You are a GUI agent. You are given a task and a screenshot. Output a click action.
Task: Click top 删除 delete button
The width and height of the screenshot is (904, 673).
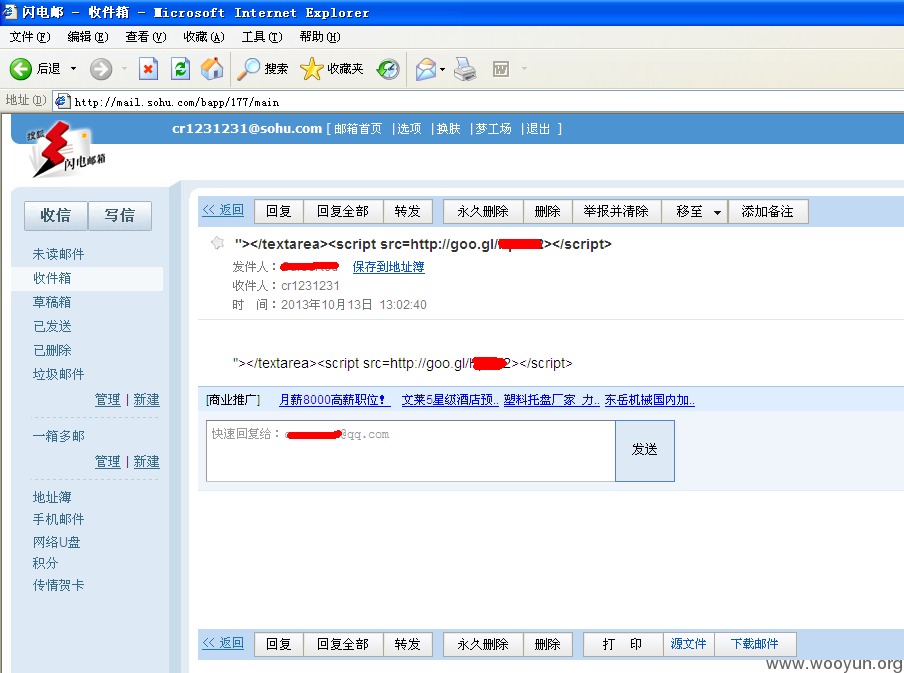tap(548, 211)
